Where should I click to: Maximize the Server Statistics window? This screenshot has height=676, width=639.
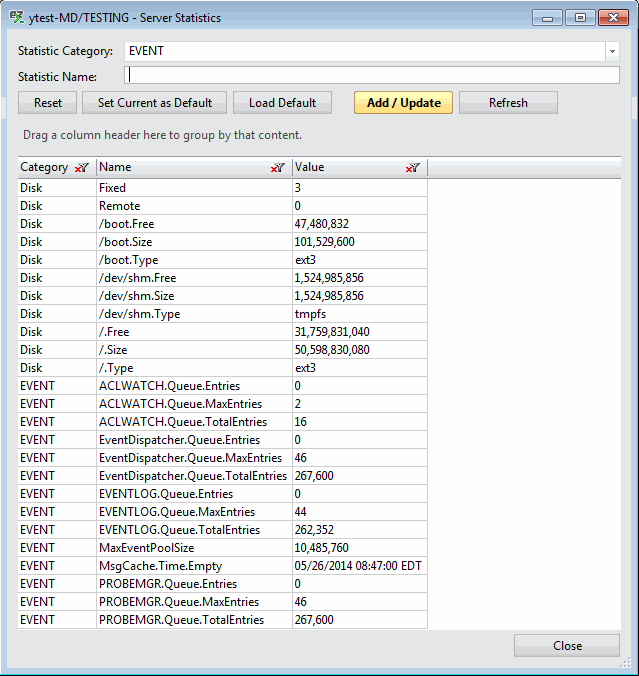click(x=578, y=17)
